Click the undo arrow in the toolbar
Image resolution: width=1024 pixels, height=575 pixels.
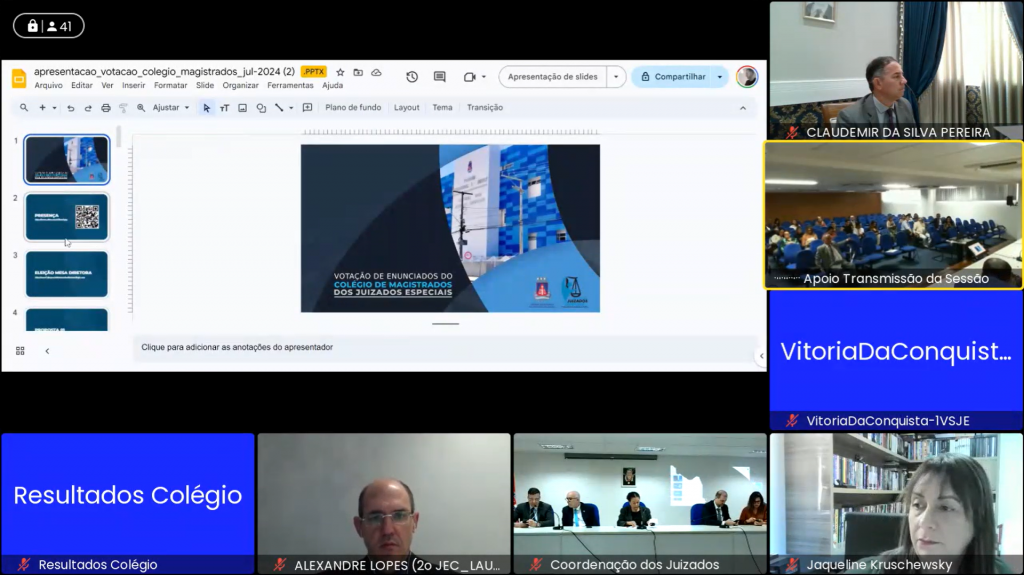coord(70,108)
